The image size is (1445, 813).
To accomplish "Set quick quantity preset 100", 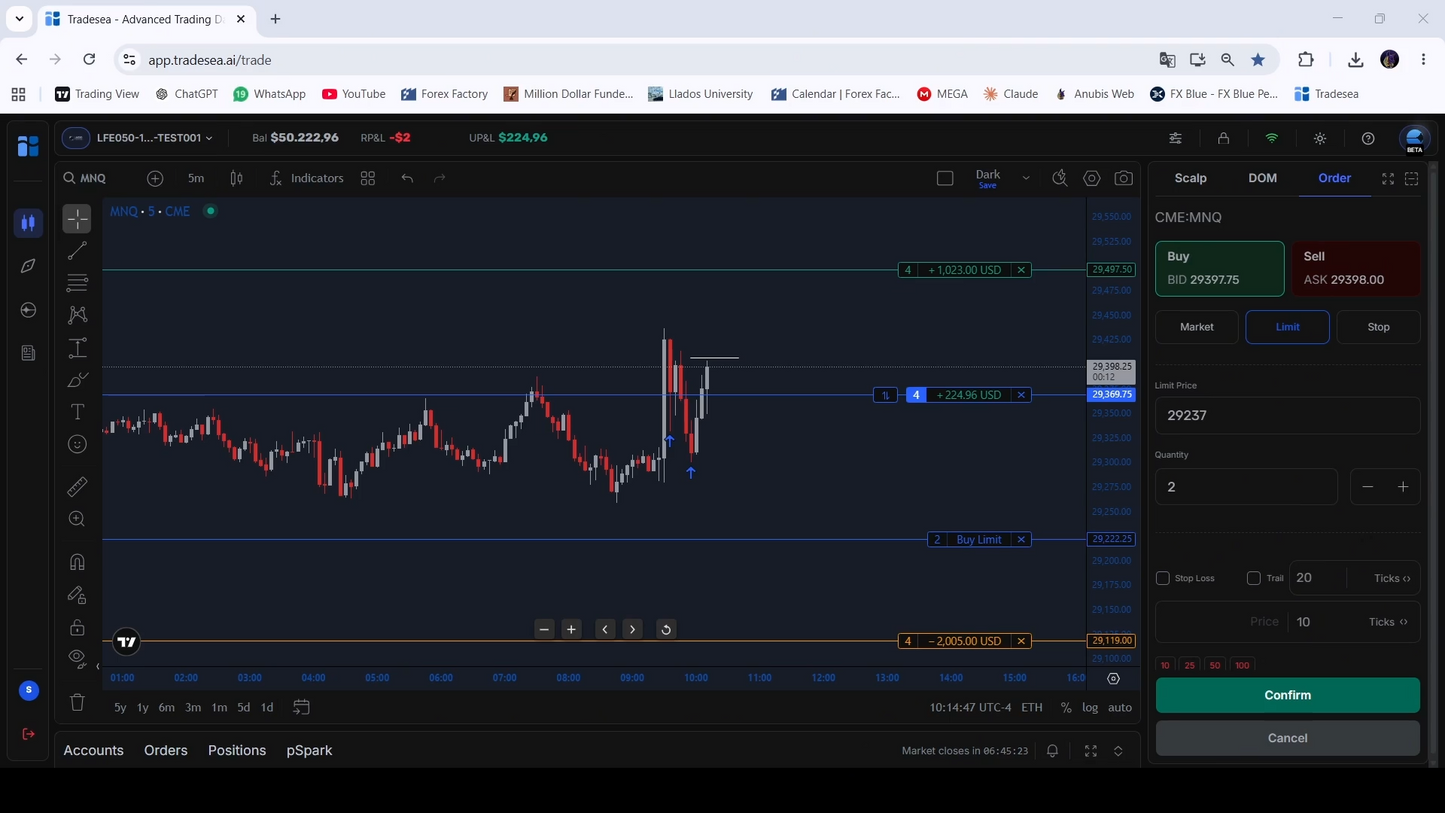I will pos(1242,665).
